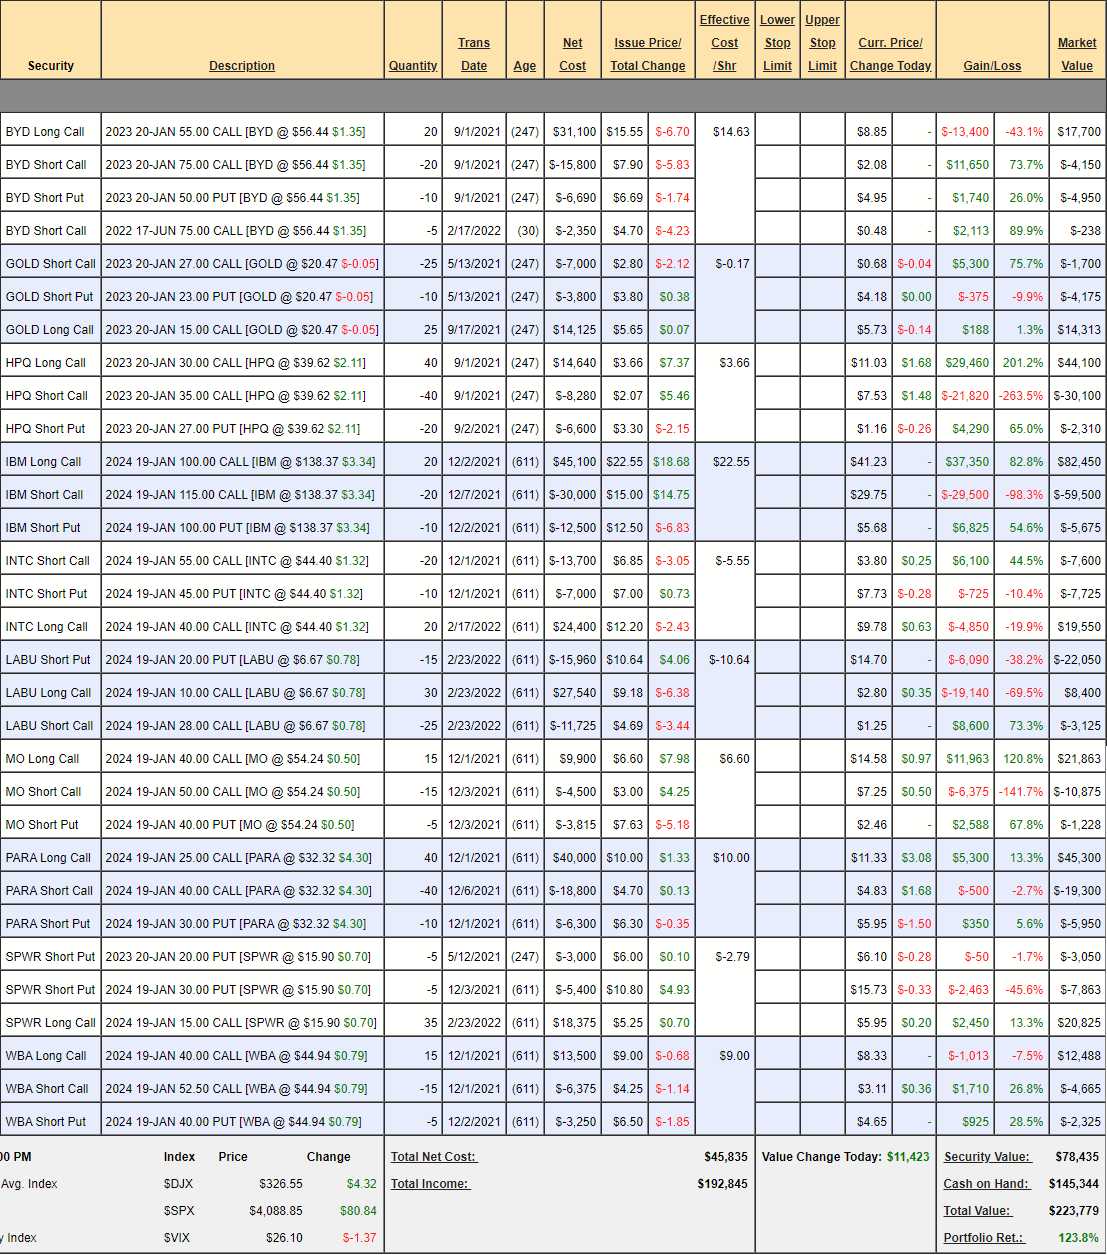This screenshot has width=1107, height=1255.
Task: Click the Total Net Cost label
Action: pyautogui.click(x=434, y=1157)
